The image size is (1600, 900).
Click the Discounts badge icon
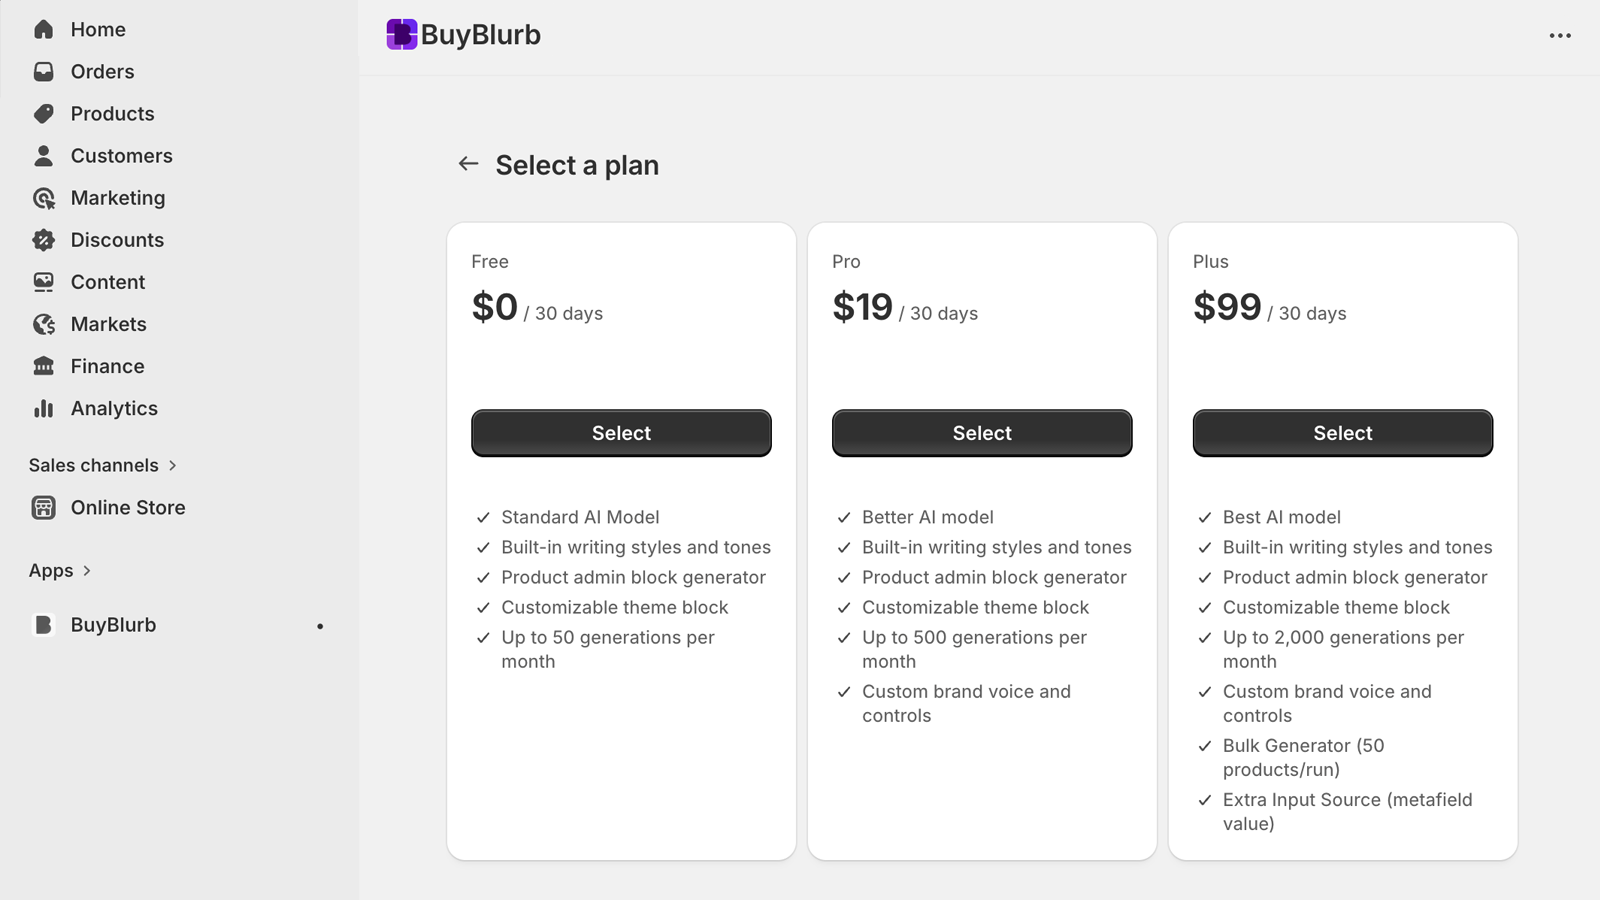44,239
